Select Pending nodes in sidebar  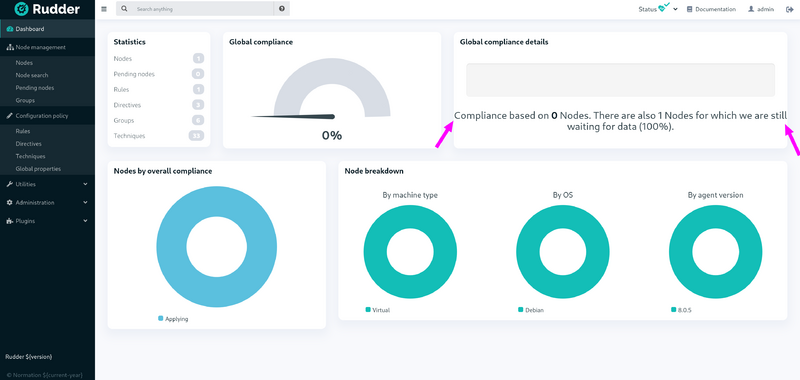pos(35,88)
